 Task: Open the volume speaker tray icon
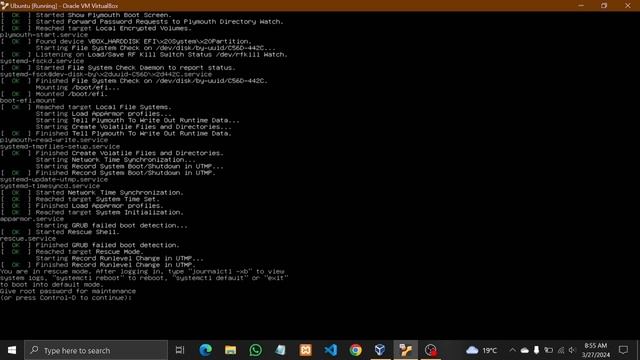tap(572, 350)
